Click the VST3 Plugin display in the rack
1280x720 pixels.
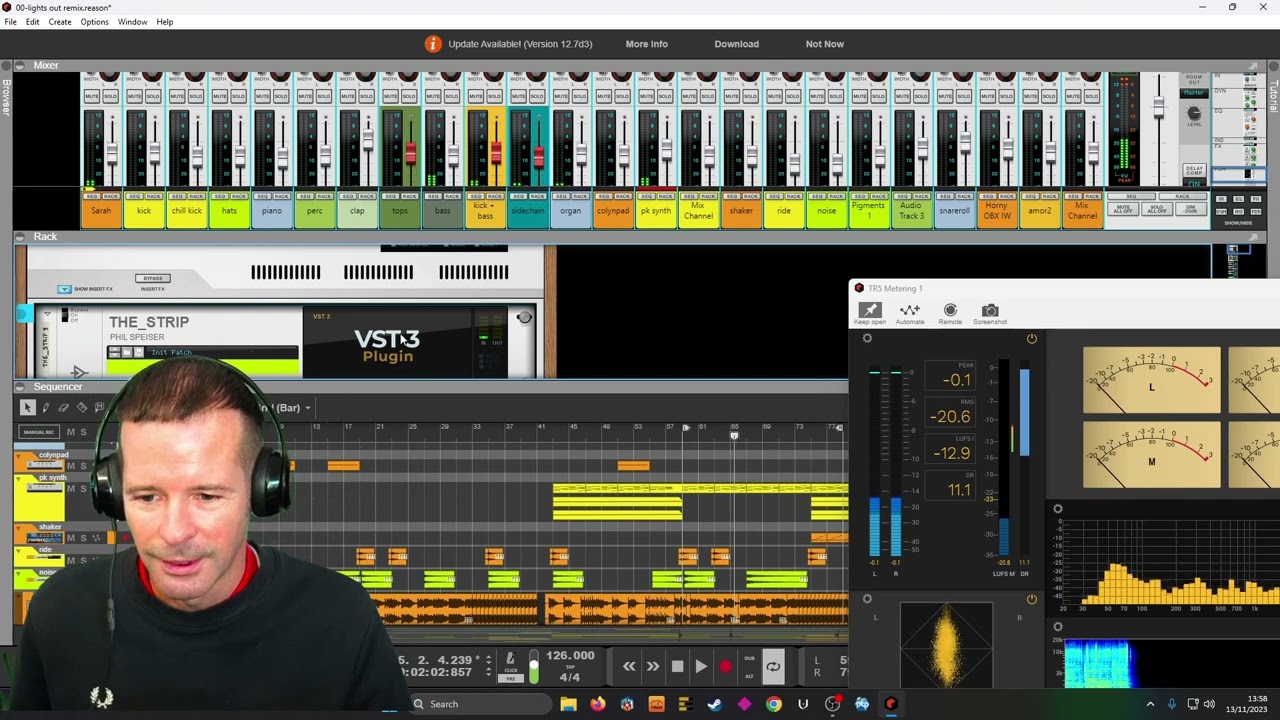387,346
